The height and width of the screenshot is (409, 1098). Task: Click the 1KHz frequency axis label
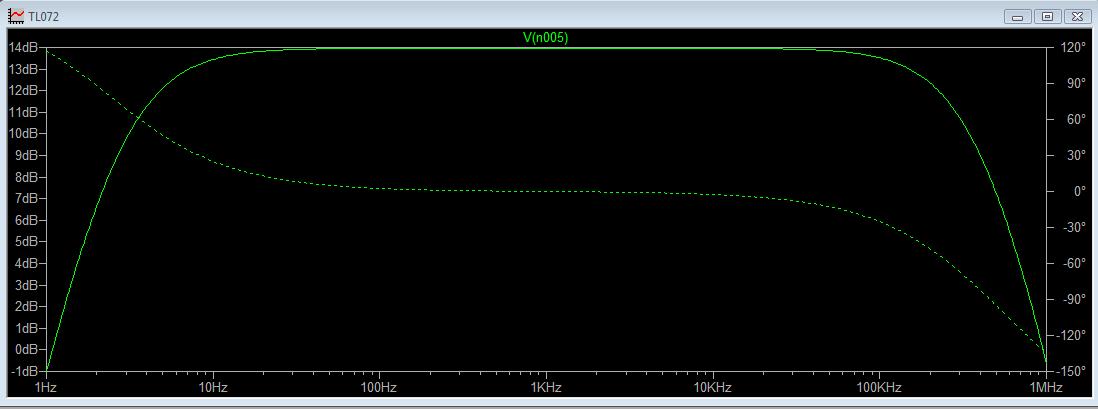pyautogui.click(x=546, y=388)
